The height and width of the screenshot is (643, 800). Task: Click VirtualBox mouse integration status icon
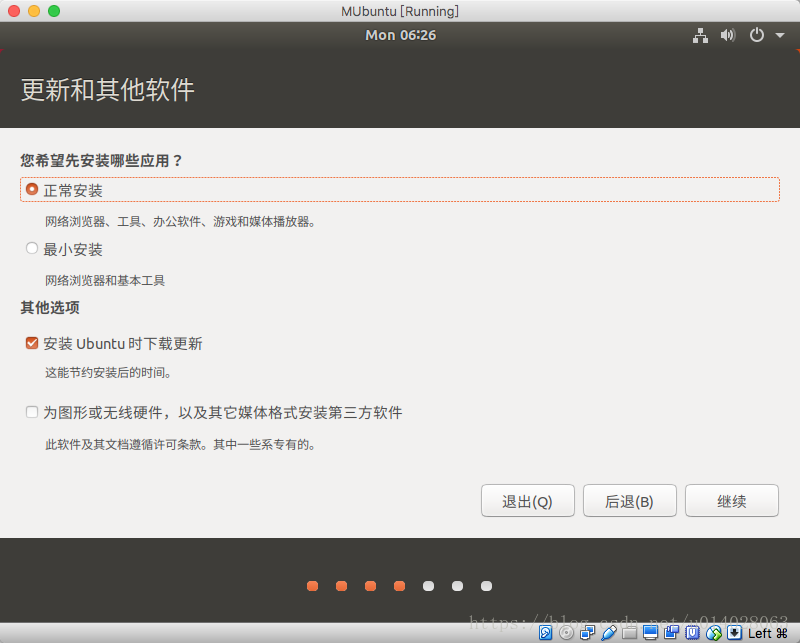pos(714,633)
